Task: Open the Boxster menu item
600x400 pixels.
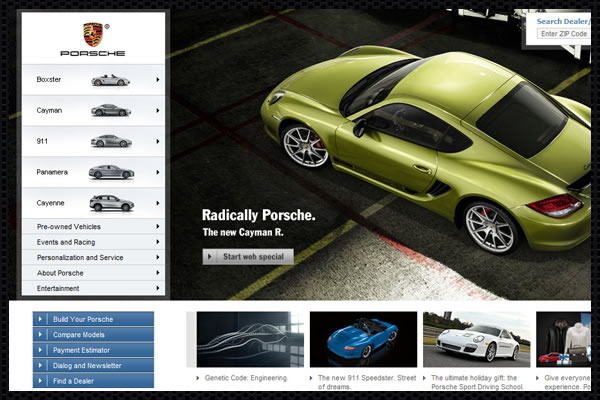Action: [93, 80]
